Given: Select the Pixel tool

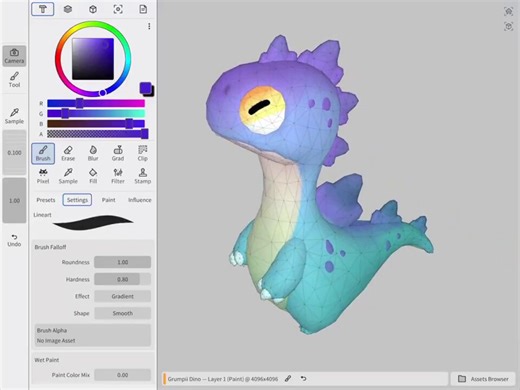Looking at the screenshot, I should tap(43, 176).
